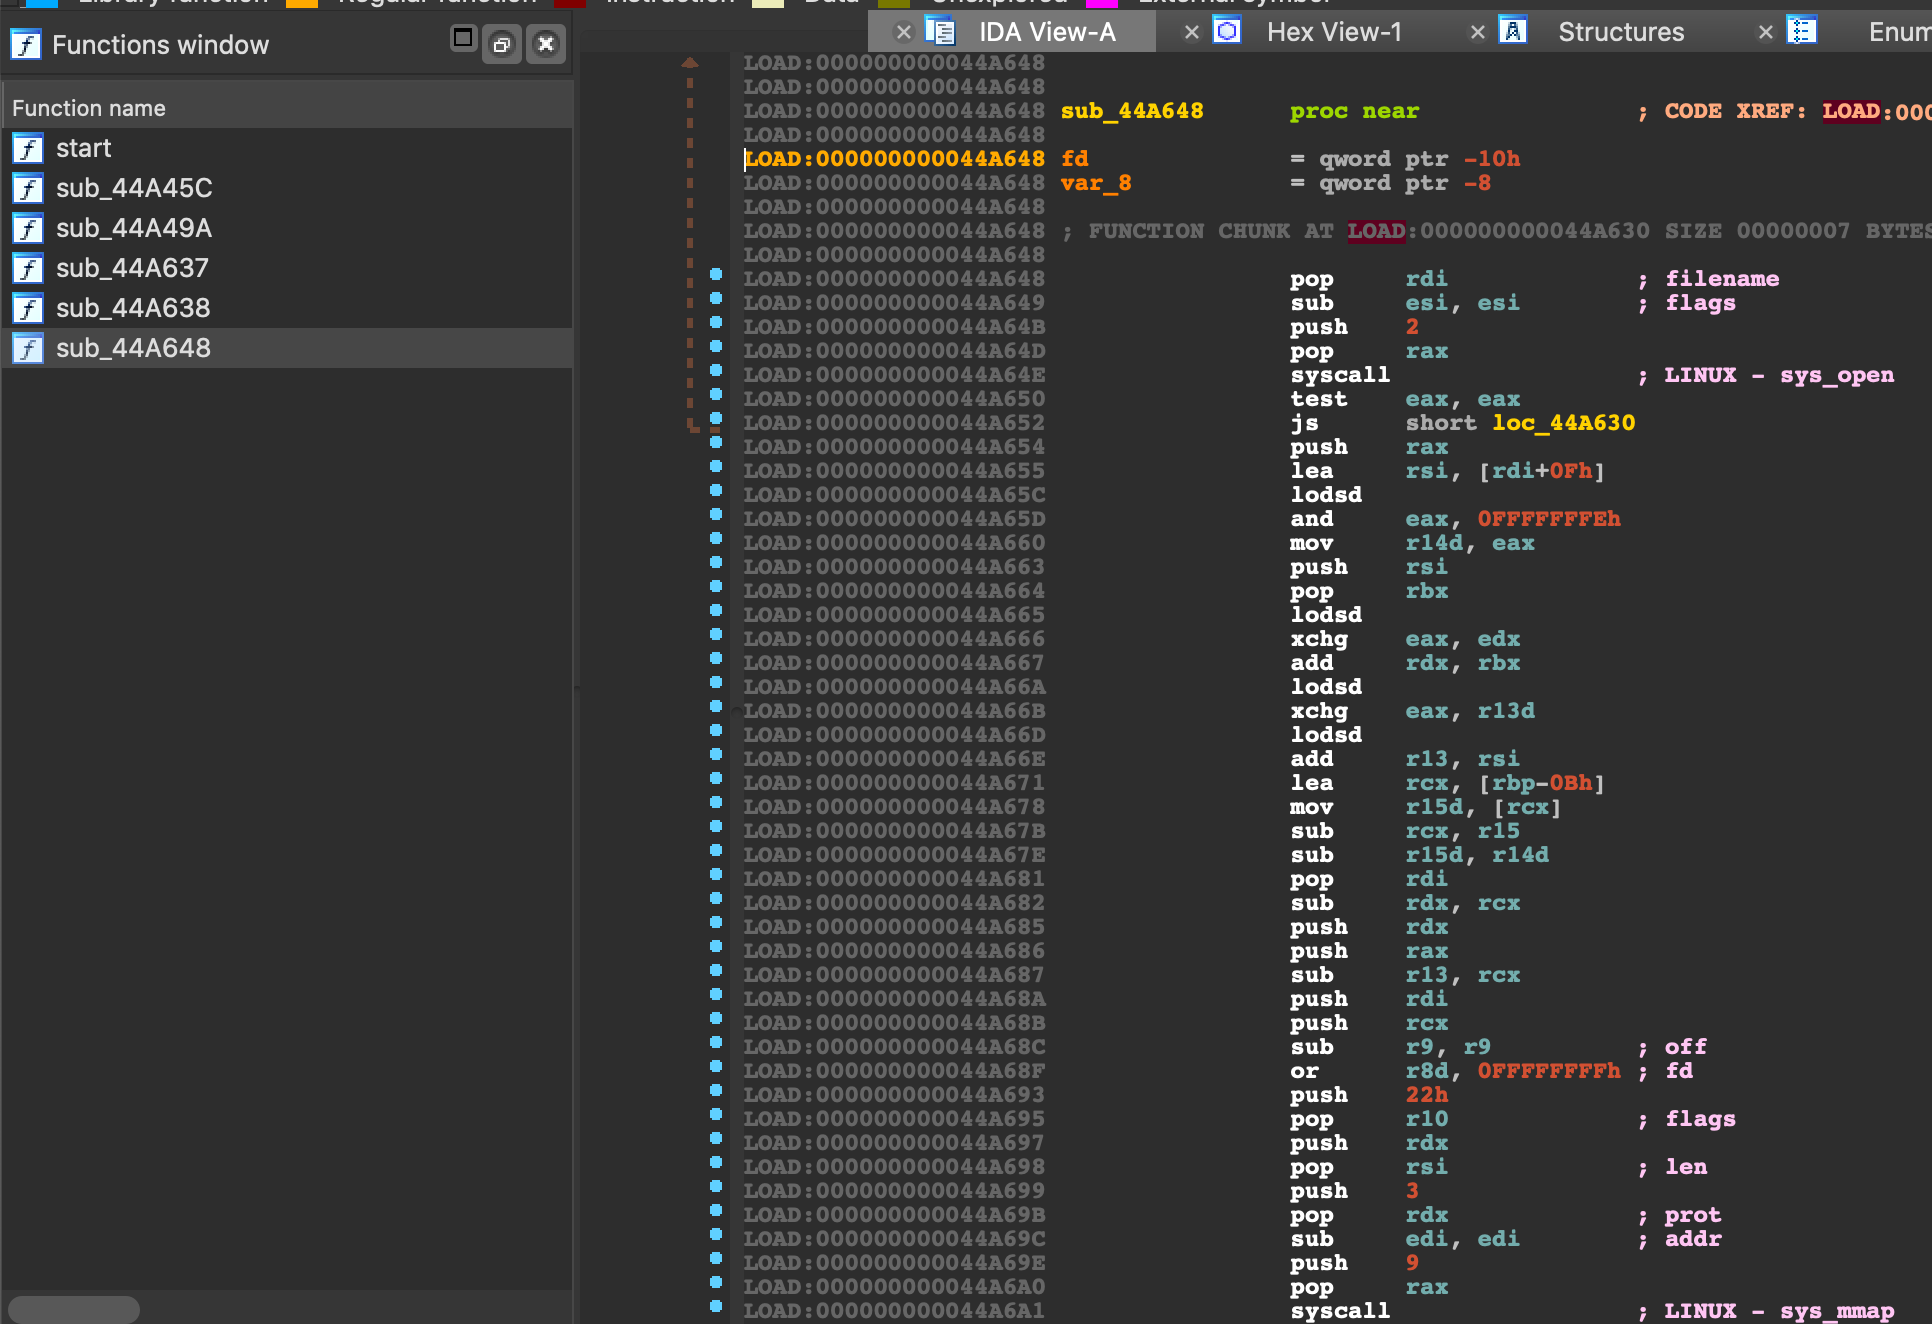Toggle breakpoint dot at address 44A648 pop rdi
Screen dimensions: 1932x1324
pyautogui.click(x=716, y=274)
